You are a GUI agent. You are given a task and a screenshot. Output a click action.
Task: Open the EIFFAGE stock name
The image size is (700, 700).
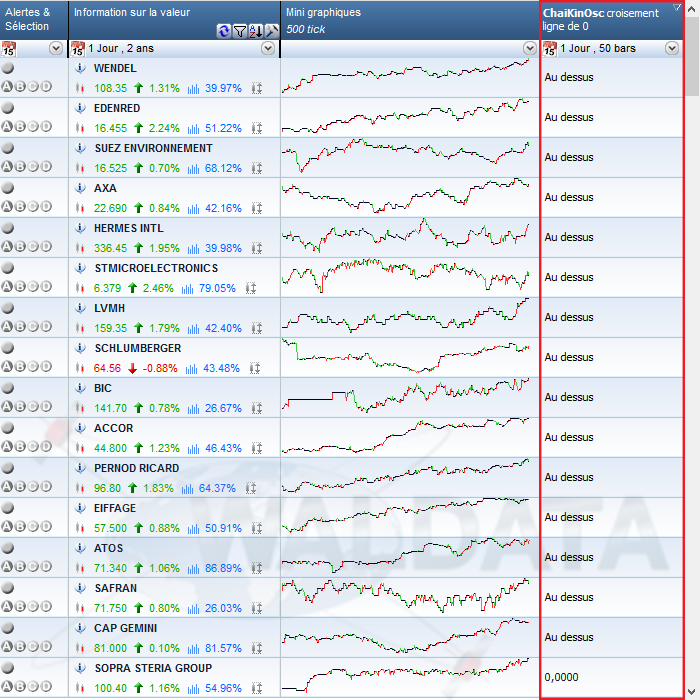pyautogui.click(x=115, y=508)
